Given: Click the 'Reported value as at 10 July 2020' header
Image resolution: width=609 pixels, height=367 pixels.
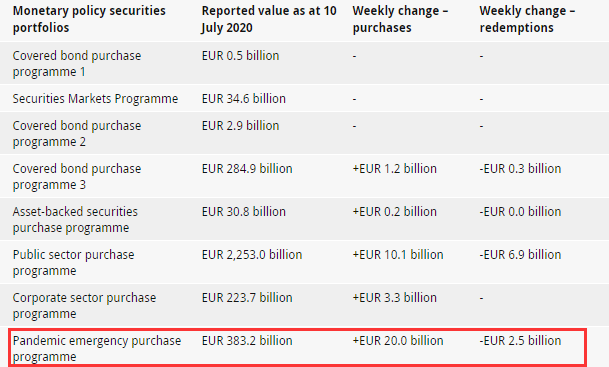Looking at the screenshot, I should click(269, 19).
